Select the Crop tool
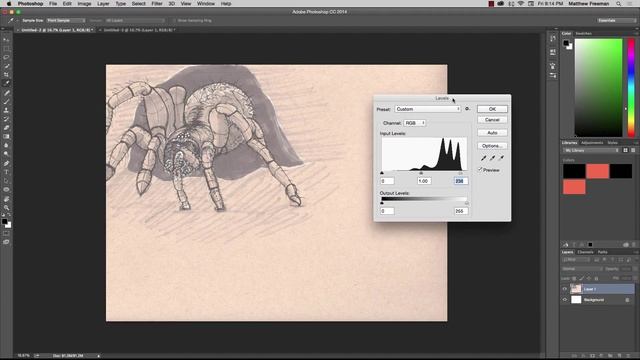Viewport: 640px width, 360px height. (6, 75)
